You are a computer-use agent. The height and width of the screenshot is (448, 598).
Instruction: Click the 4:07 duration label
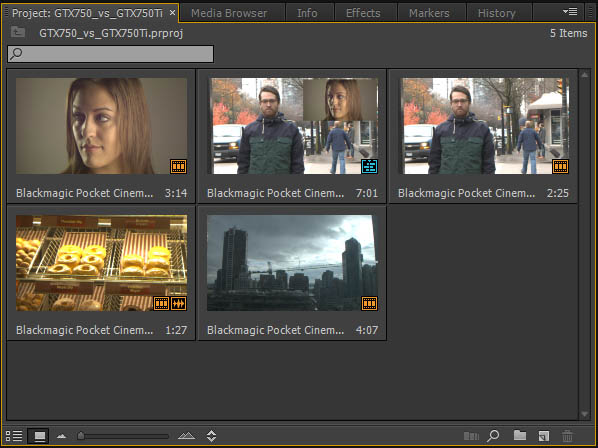pos(367,330)
